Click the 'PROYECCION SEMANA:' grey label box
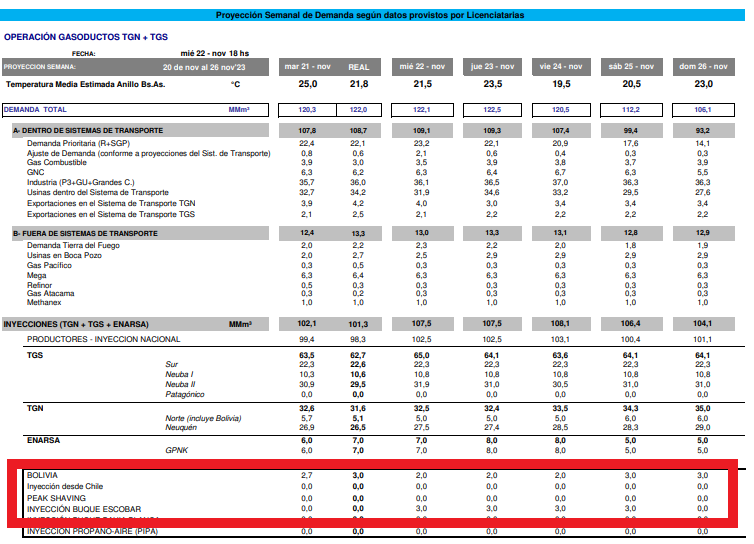Viewport: 754px width, 544px height. (41, 67)
